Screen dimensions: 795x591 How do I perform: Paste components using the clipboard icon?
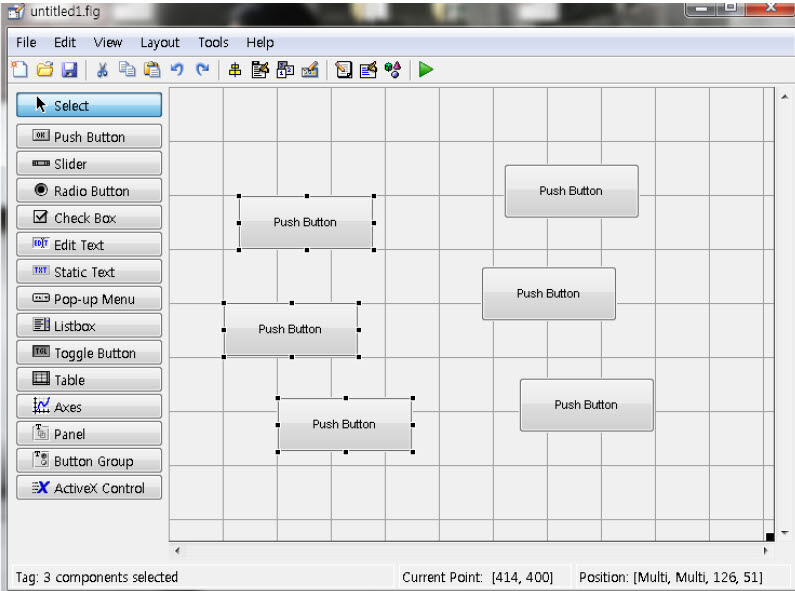pos(152,69)
